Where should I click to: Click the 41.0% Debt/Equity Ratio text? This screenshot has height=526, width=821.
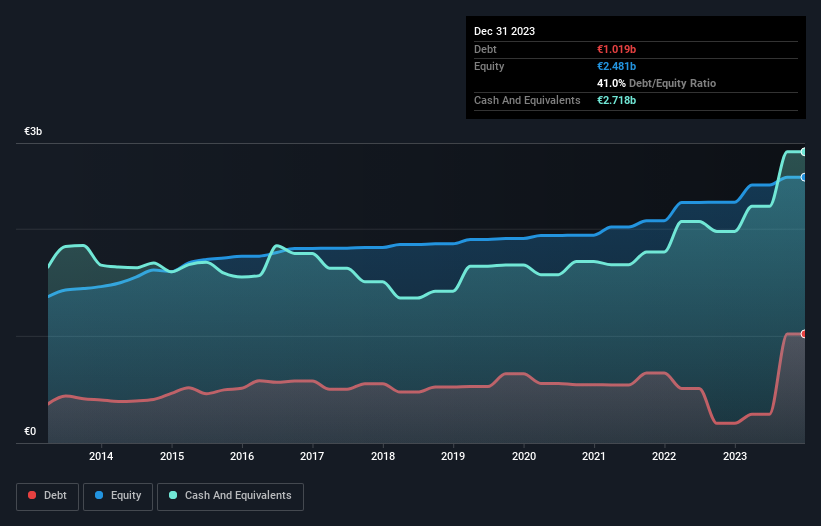[x=656, y=83]
